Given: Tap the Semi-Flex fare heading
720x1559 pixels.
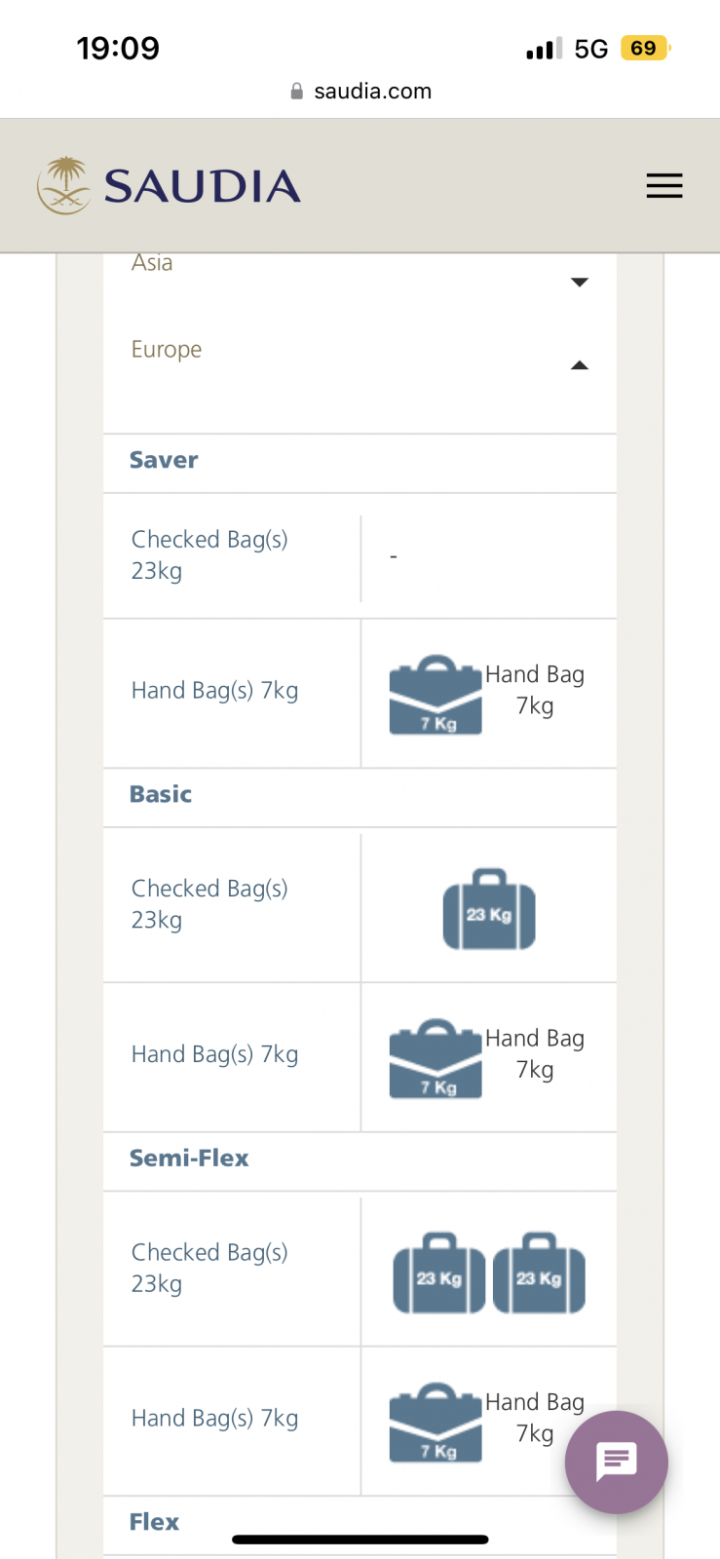Looking at the screenshot, I should (x=189, y=1158).
